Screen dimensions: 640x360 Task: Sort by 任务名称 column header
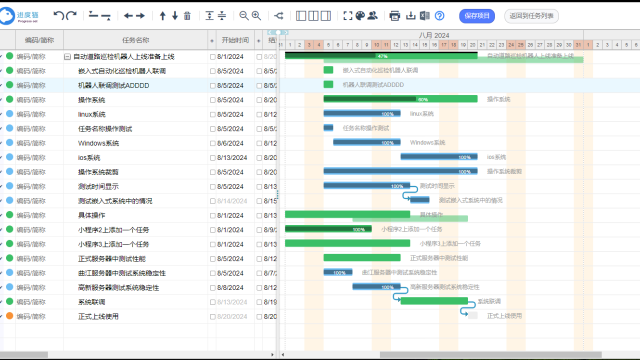(136, 40)
